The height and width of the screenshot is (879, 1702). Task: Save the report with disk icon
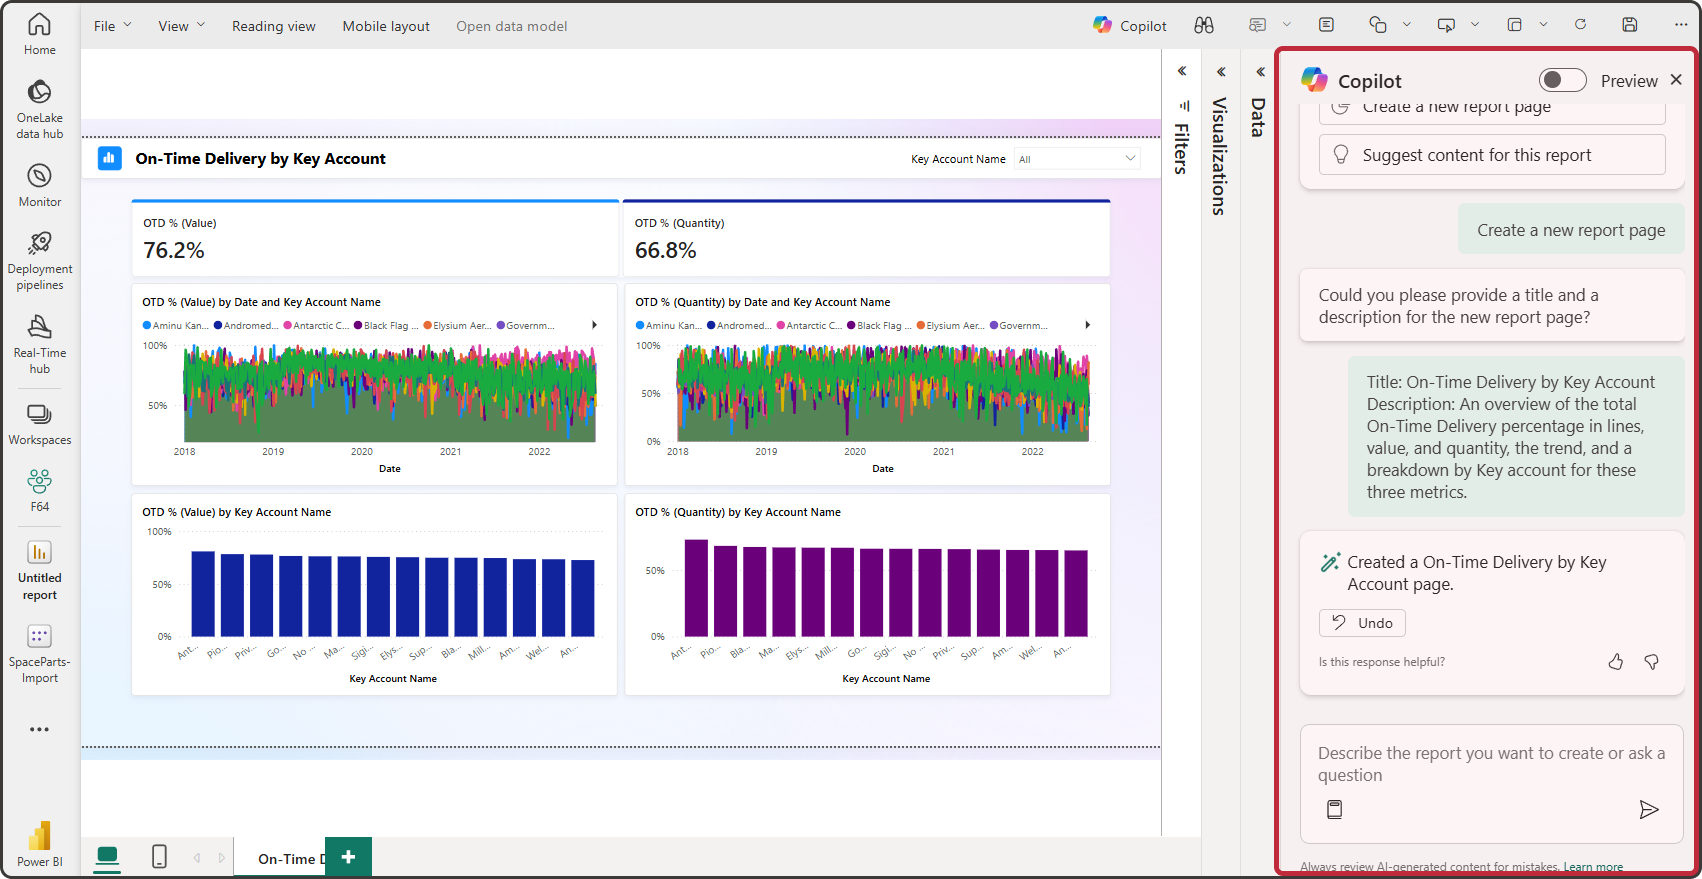1630,25
